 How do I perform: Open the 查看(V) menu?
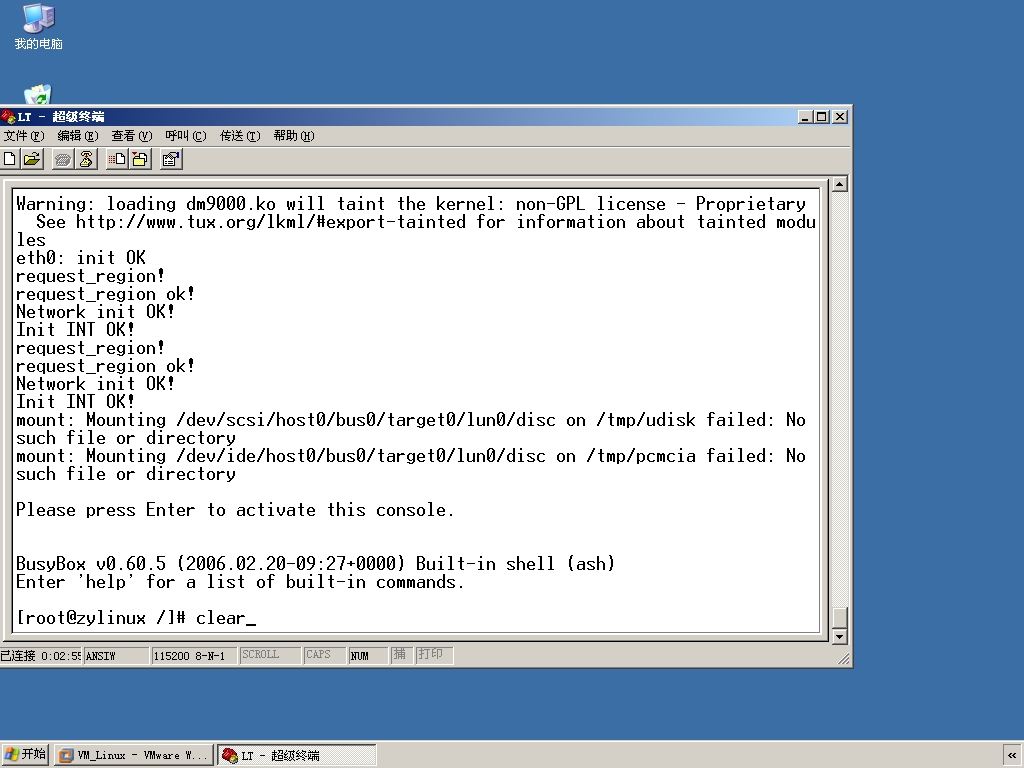[x=131, y=136]
